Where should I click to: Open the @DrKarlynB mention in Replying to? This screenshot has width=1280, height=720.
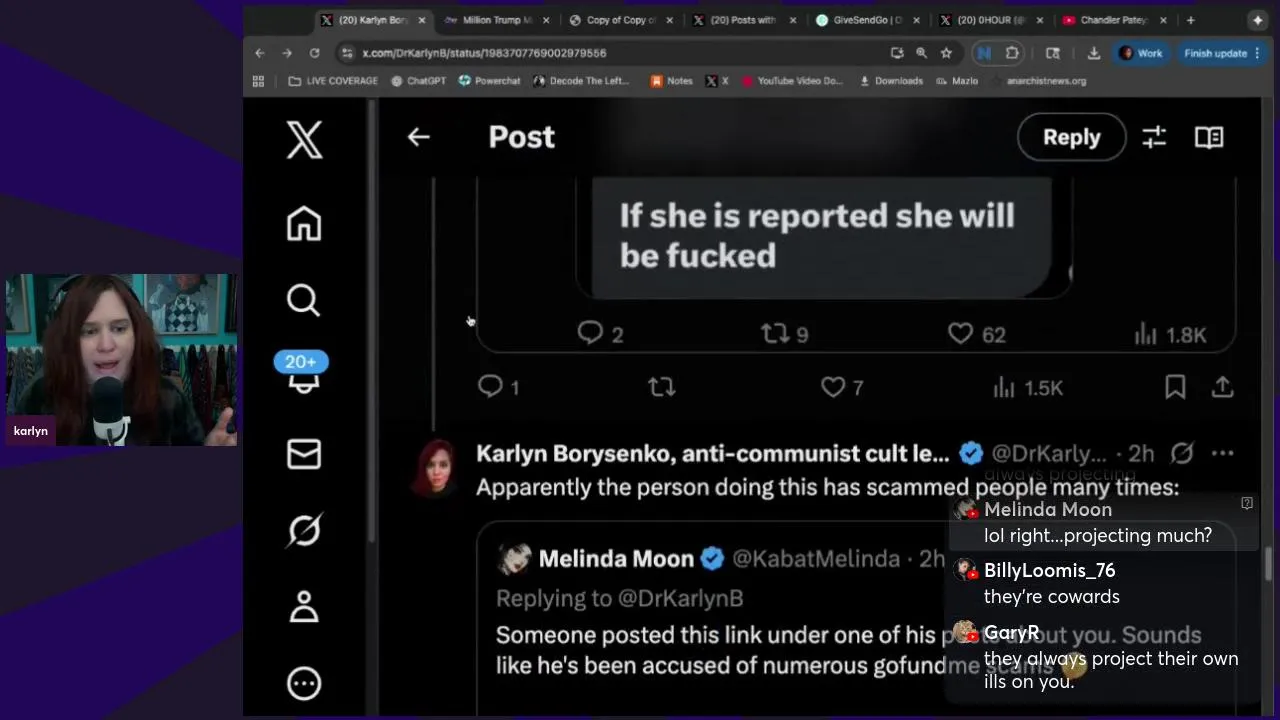[x=680, y=598]
